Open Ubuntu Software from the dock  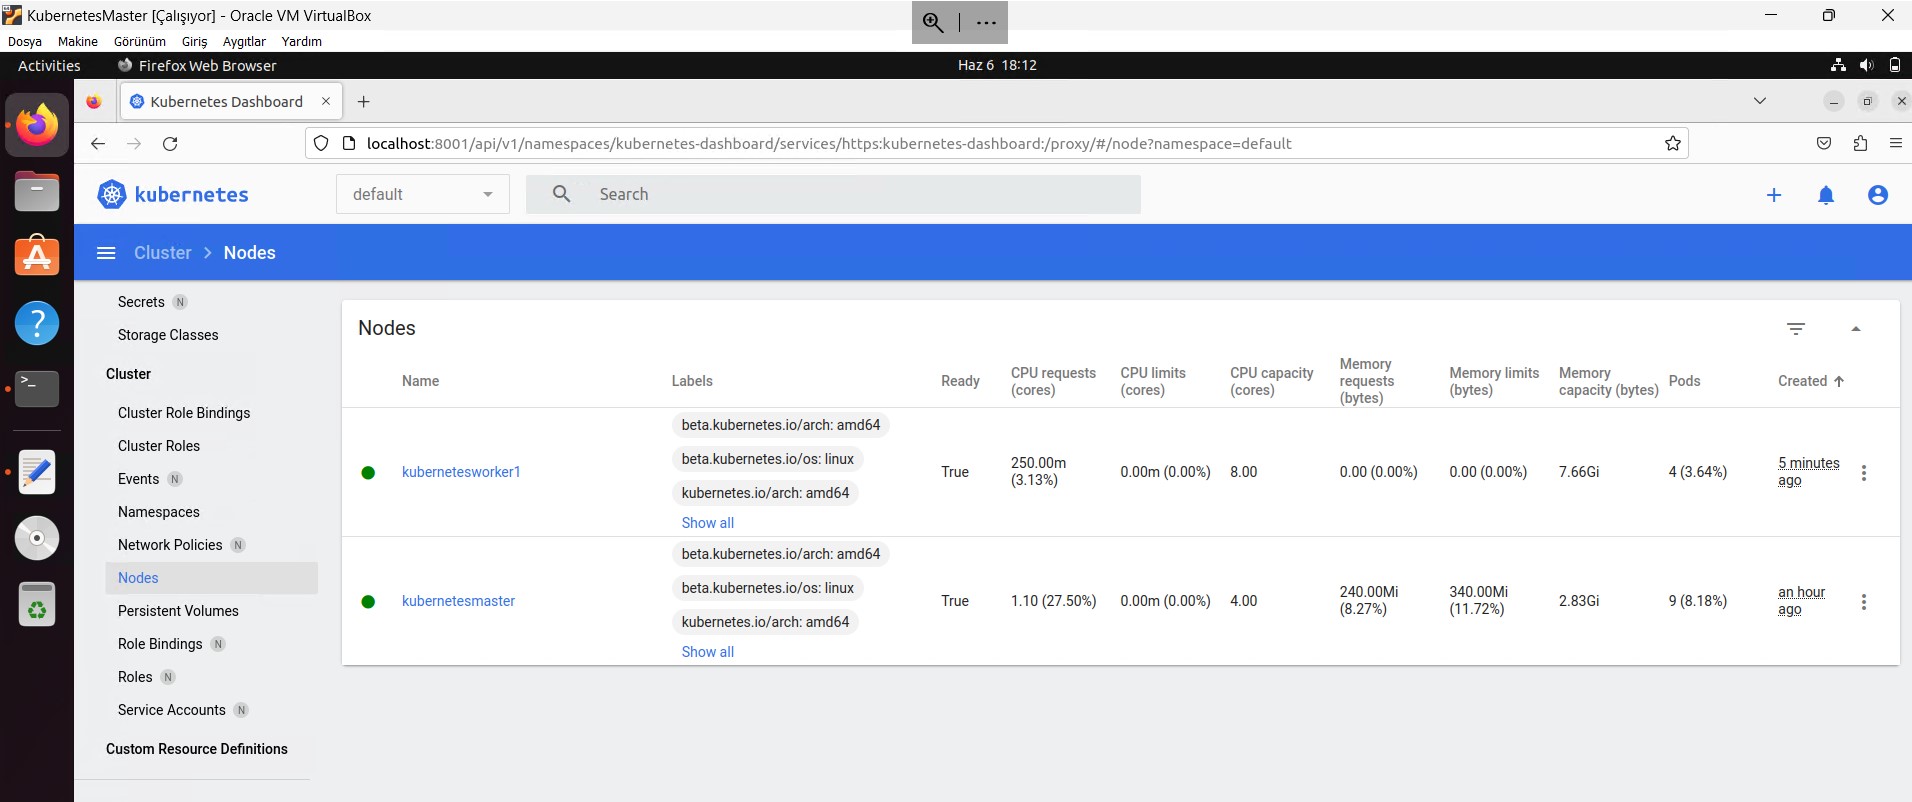pos(37,256)
